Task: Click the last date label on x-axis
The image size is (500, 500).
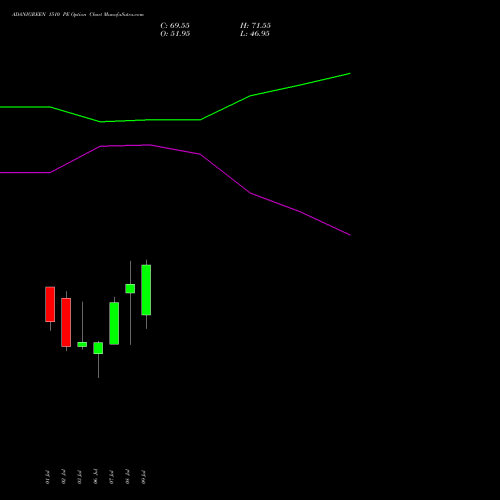Action: coord(143,477)
